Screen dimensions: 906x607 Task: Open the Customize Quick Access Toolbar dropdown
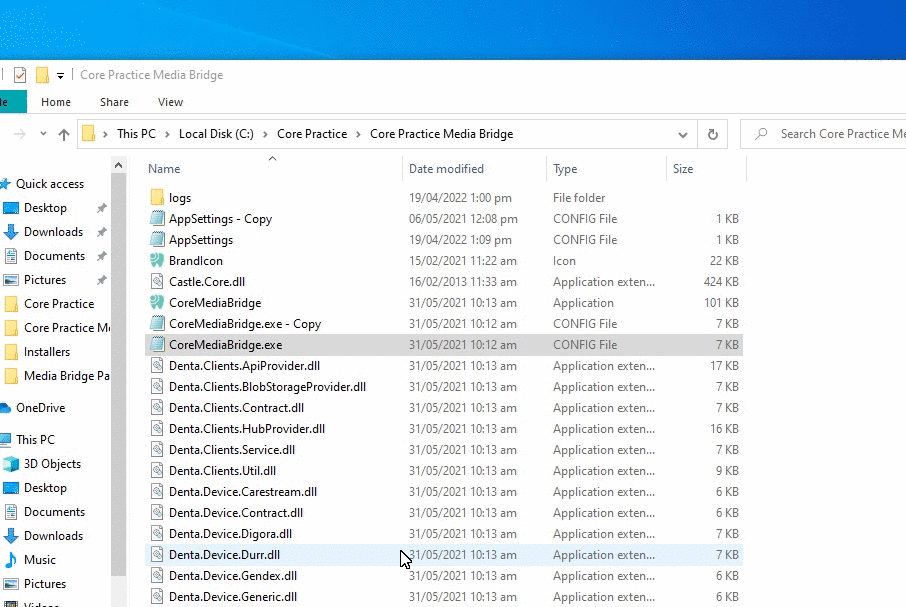[x=60, y=76]
